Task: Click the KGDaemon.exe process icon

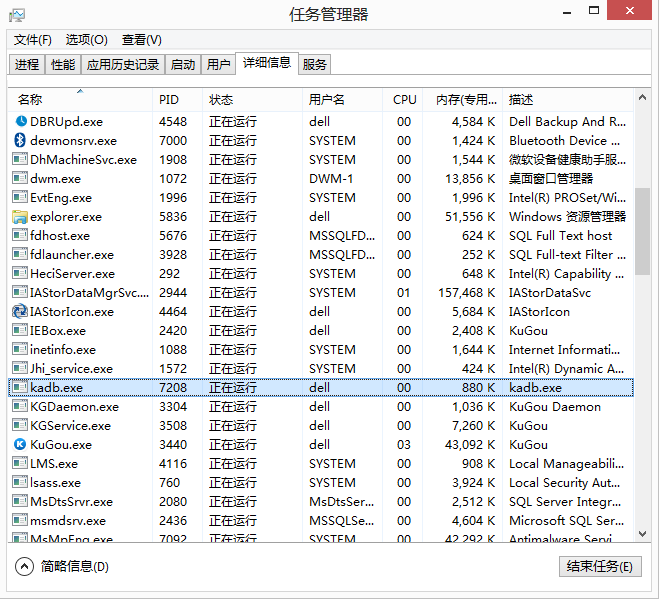Action: click(x=20, y=406)
